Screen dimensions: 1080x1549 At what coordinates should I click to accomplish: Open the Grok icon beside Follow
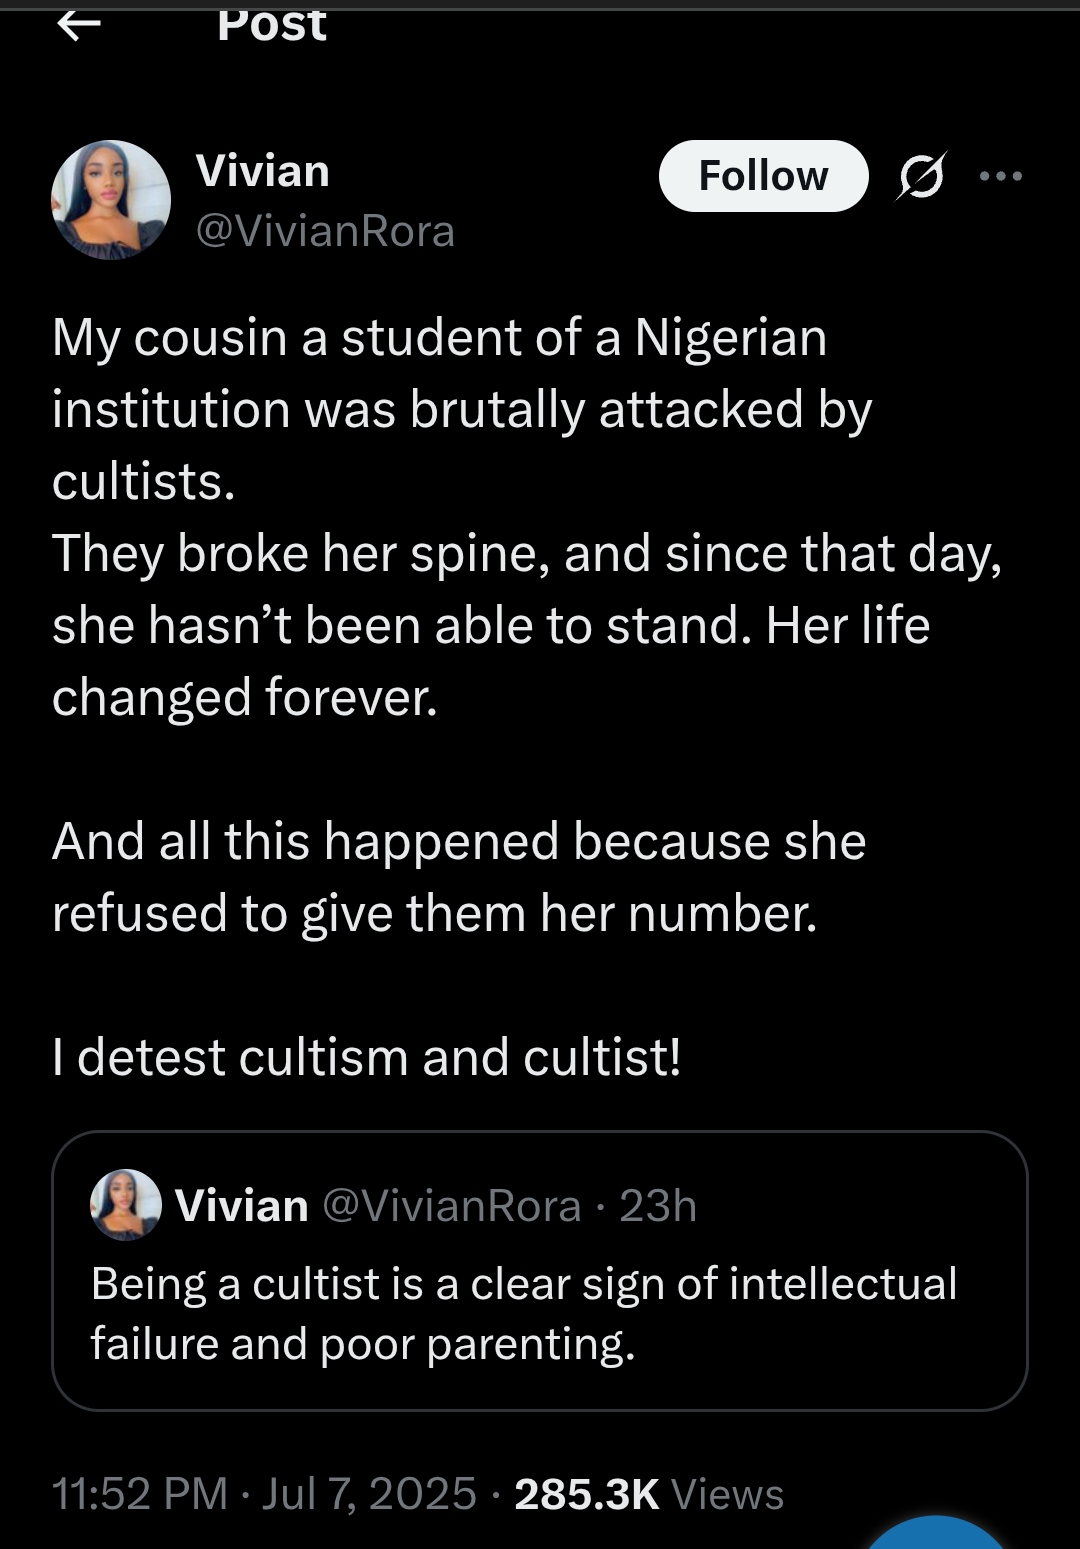point(920,177)
